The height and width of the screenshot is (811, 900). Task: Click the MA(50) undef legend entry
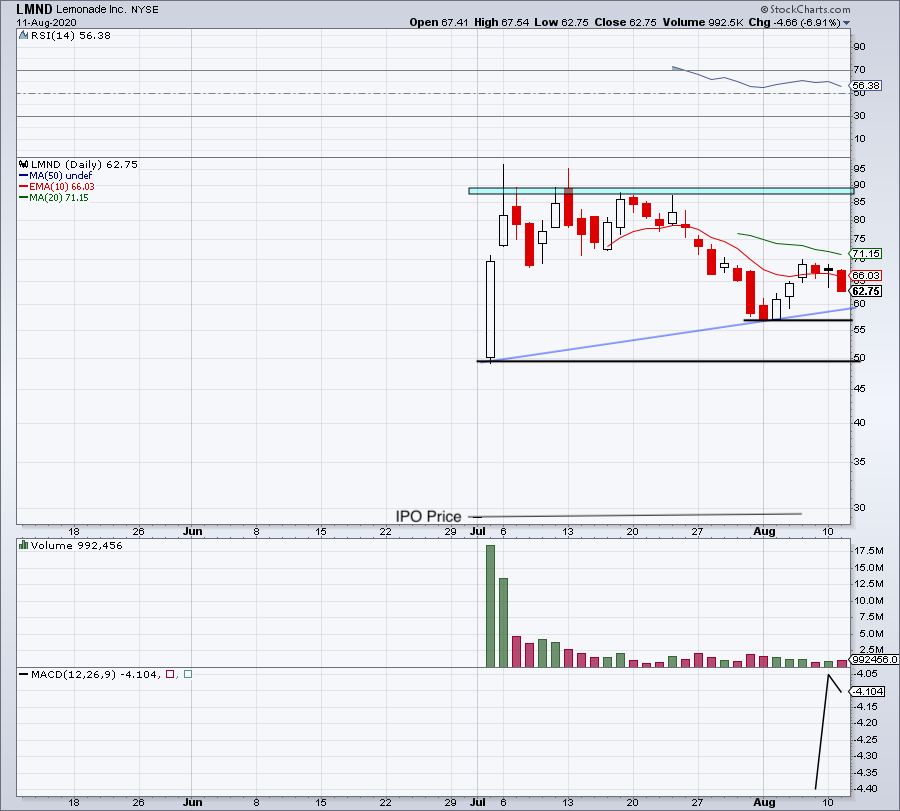(61, 176)
